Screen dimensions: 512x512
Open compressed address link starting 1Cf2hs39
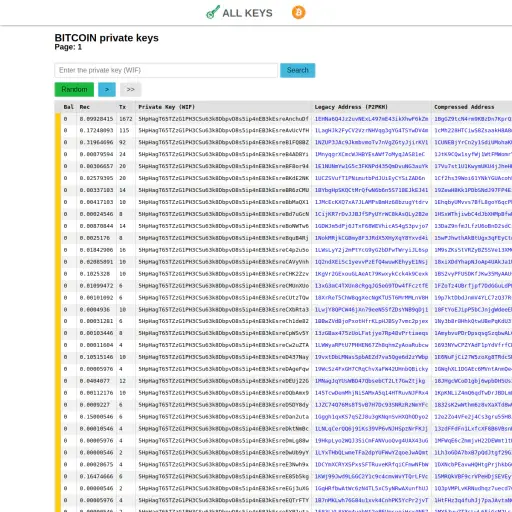pos(473,178)
